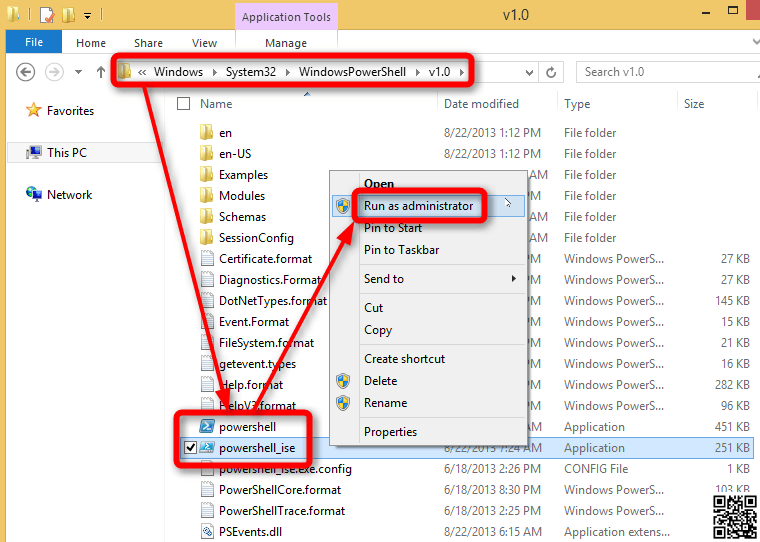Select the PowerShellCore.format file icon

click(x=207, y=490)
